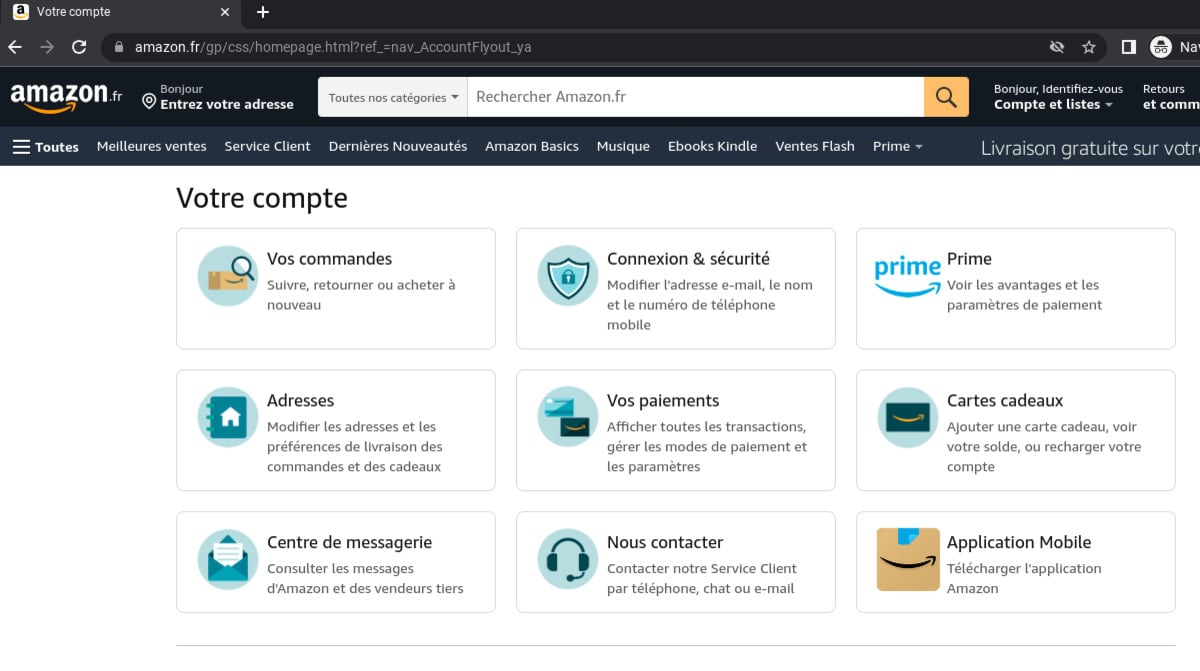Reload the page with refresh icon
The width and height of the screenshot is (1200, 671).
[x=80, y=47]
